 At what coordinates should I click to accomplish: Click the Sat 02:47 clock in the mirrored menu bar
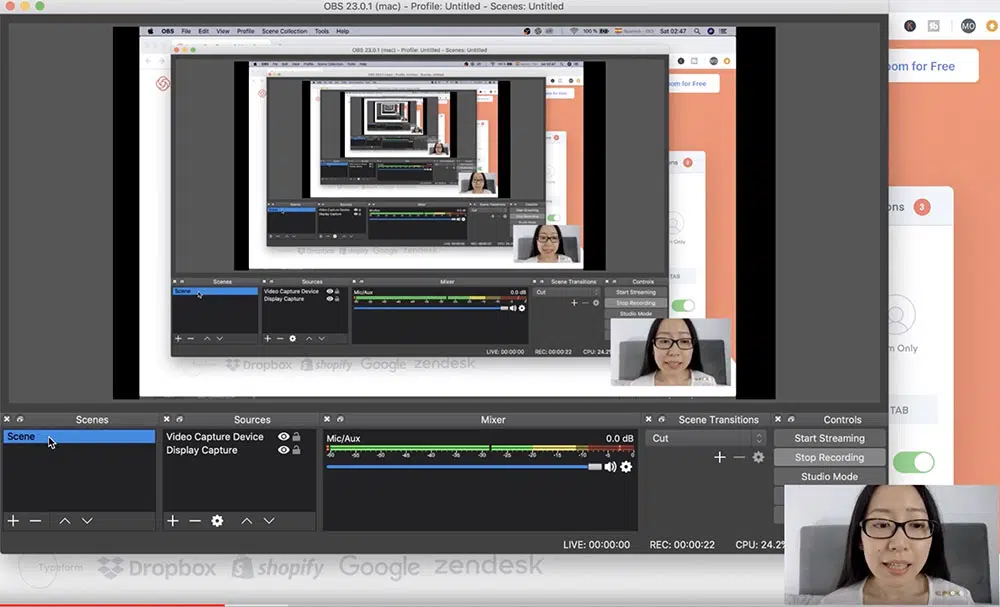click(673, 31)
